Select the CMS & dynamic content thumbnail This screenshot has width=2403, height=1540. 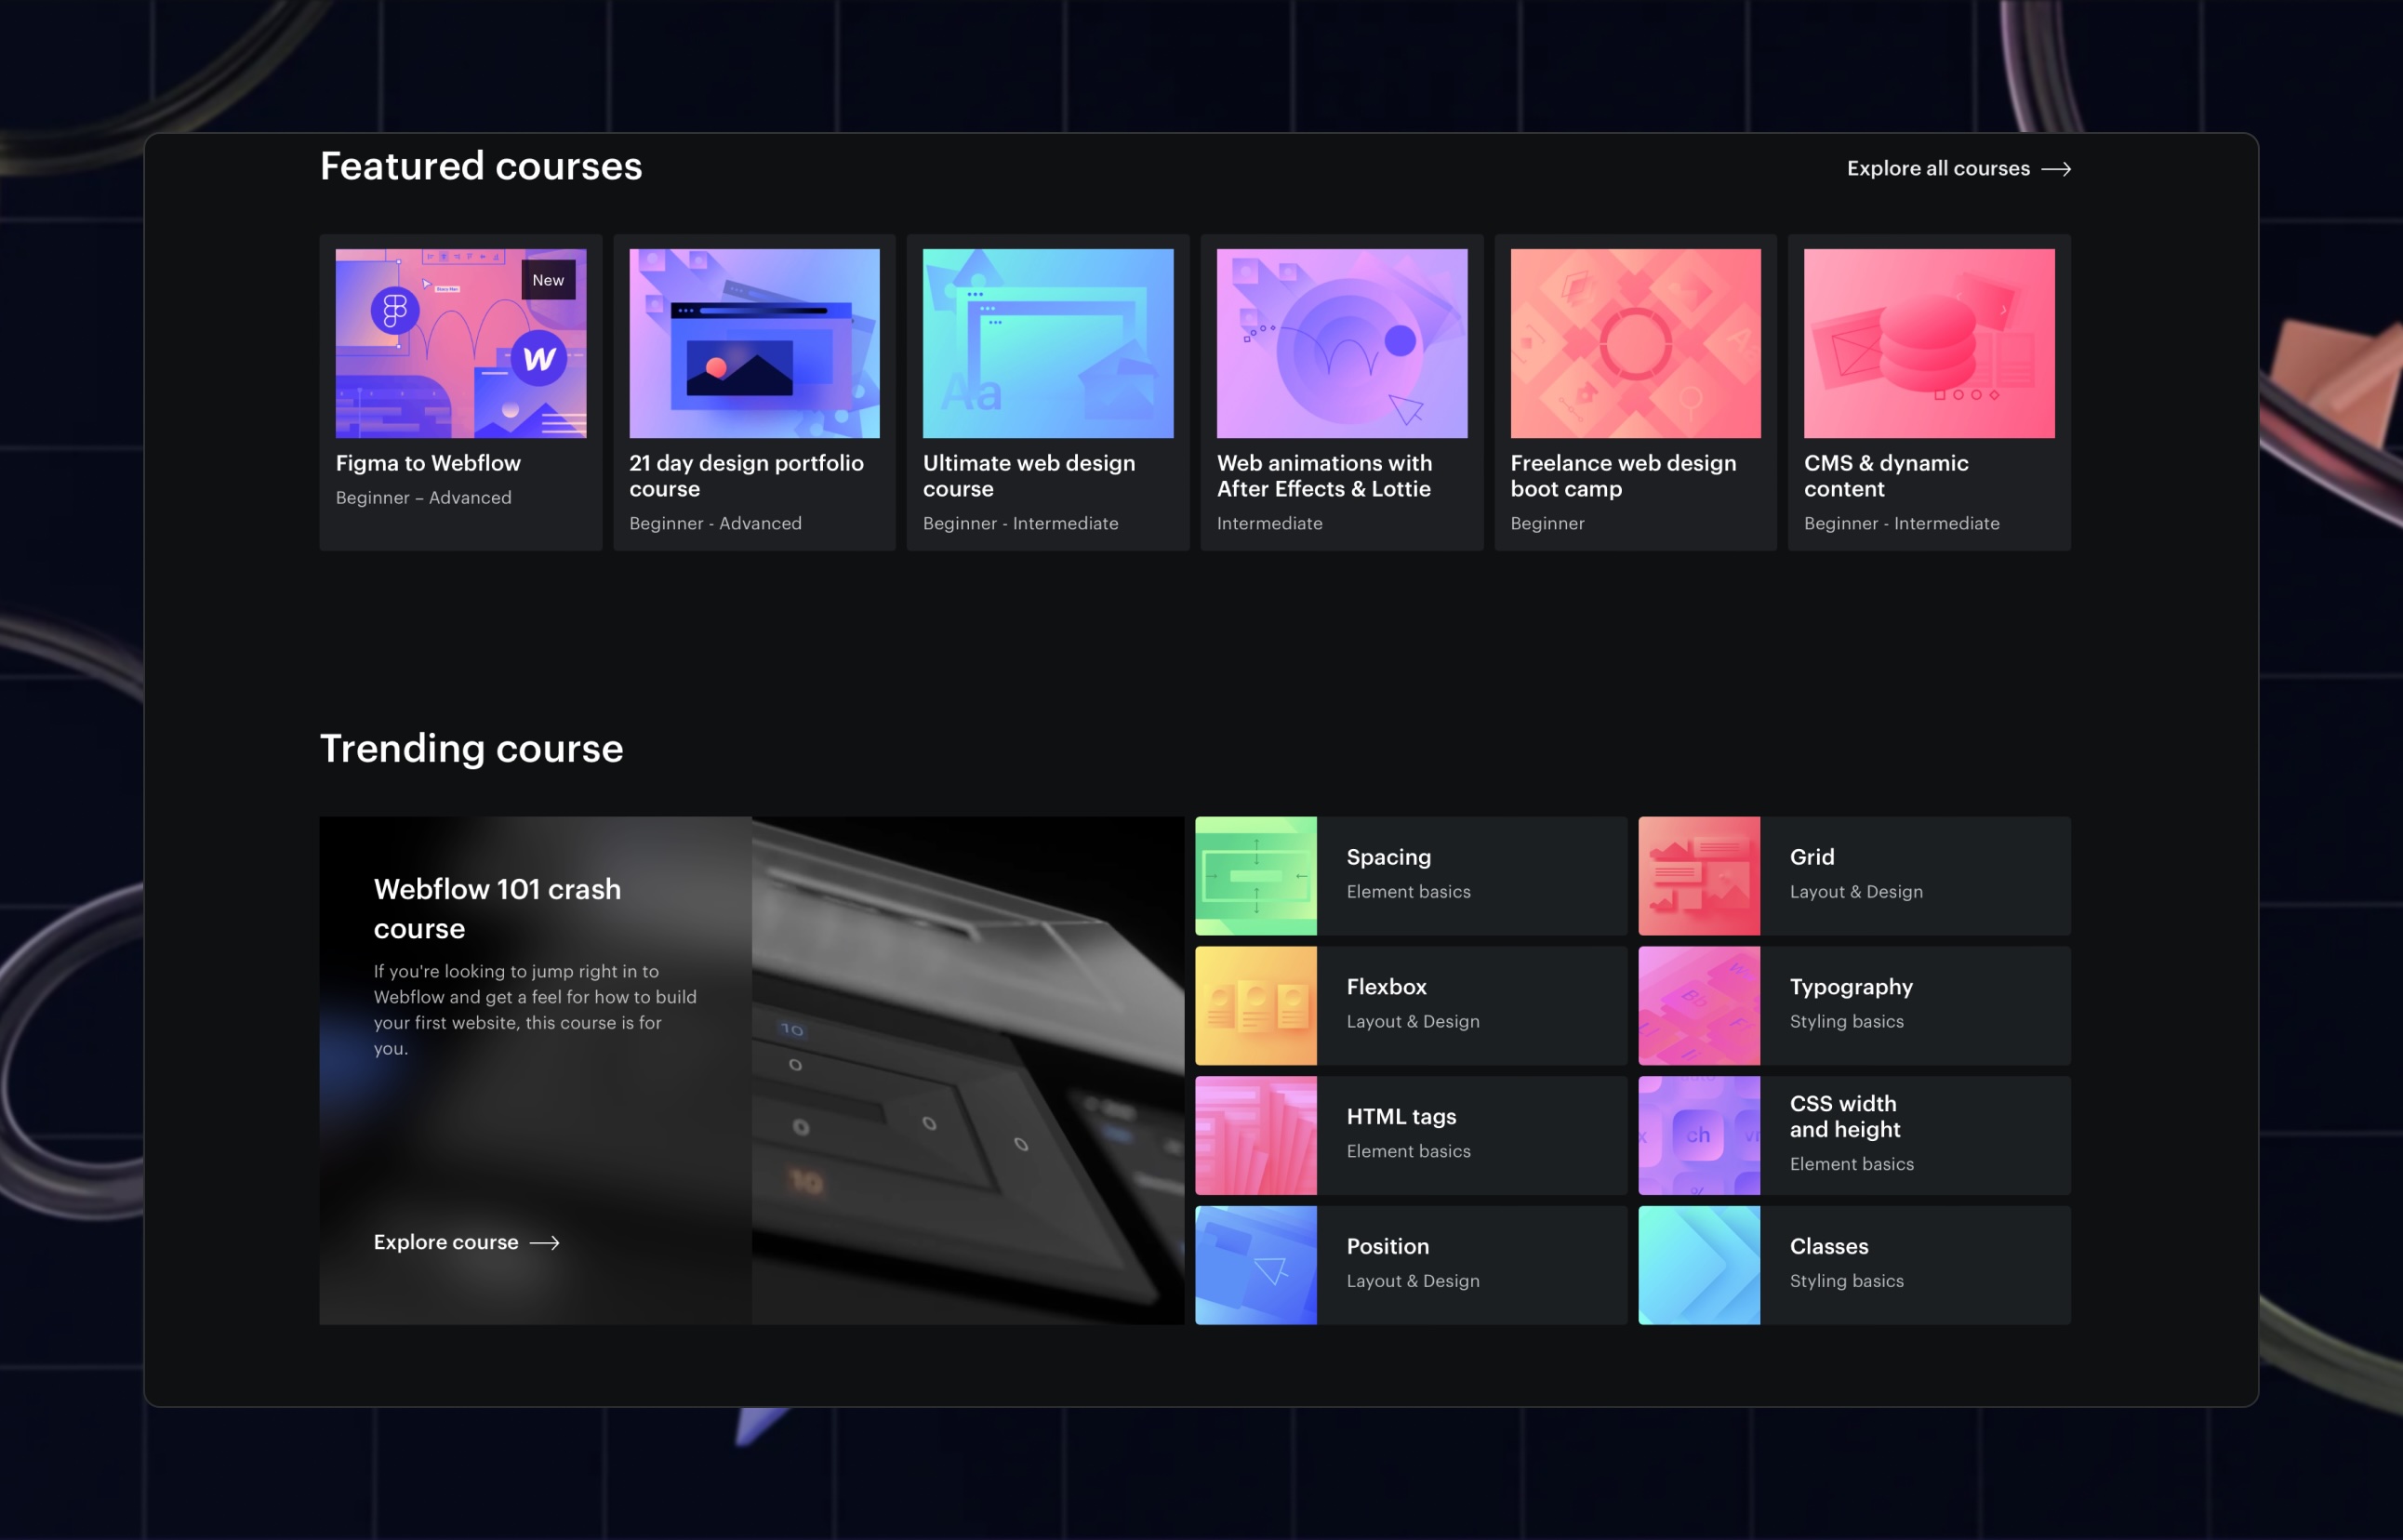(x=1928, y=343)
